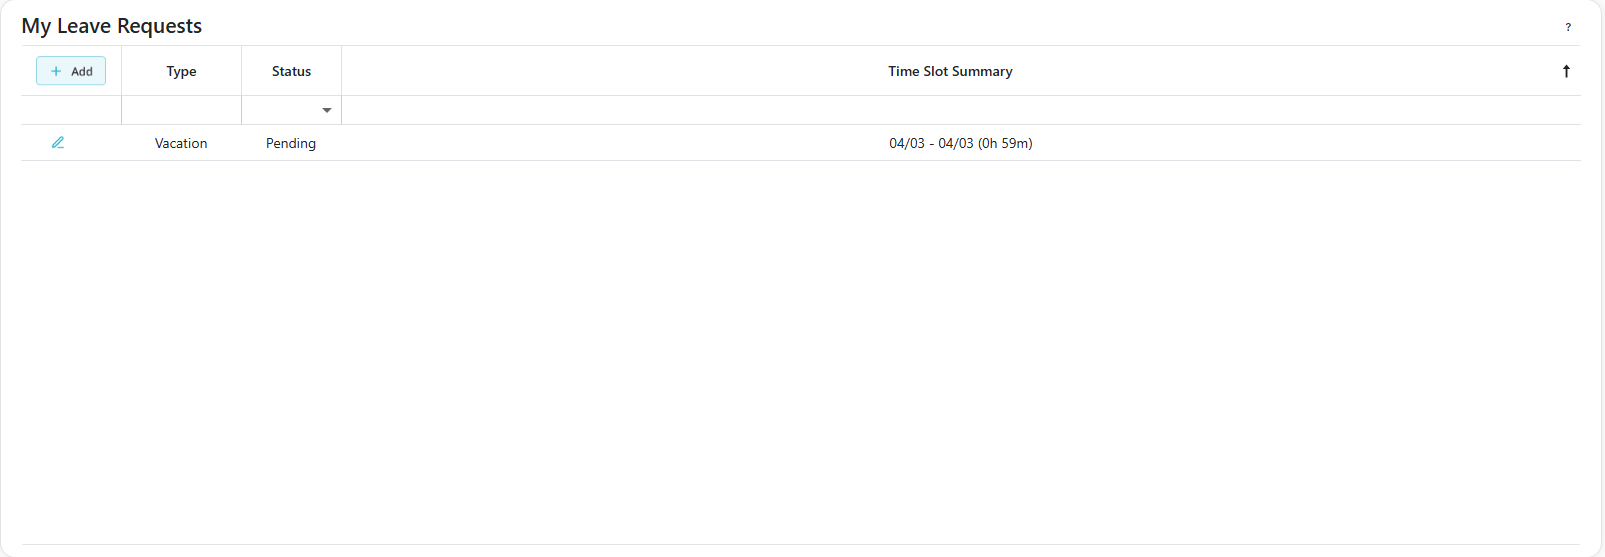Click the empty filter cell under Add
The height and width of the screenshot is (557, 1605).
pyautogui.click(x=71, y=110)
